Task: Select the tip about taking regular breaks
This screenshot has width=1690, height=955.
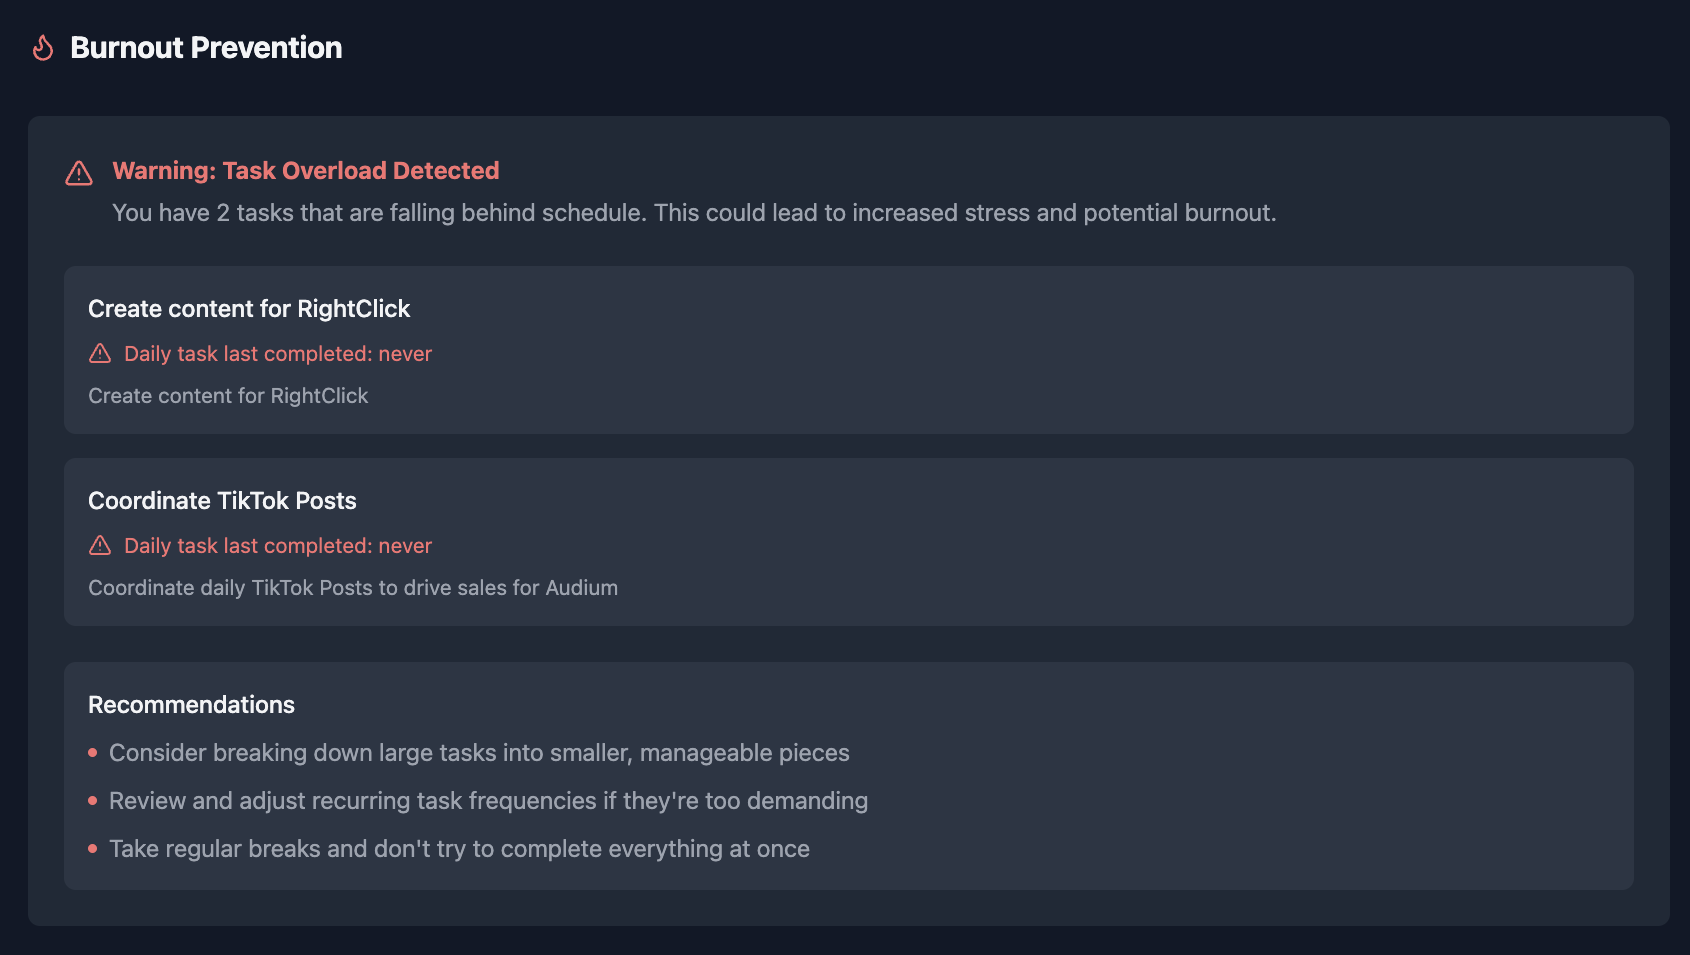Action: [459, 849]
